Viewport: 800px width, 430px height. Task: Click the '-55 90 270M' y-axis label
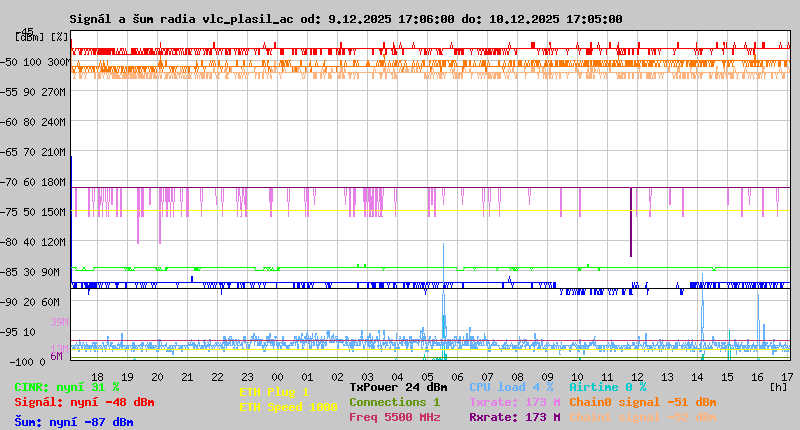click(x=34, y=92)
